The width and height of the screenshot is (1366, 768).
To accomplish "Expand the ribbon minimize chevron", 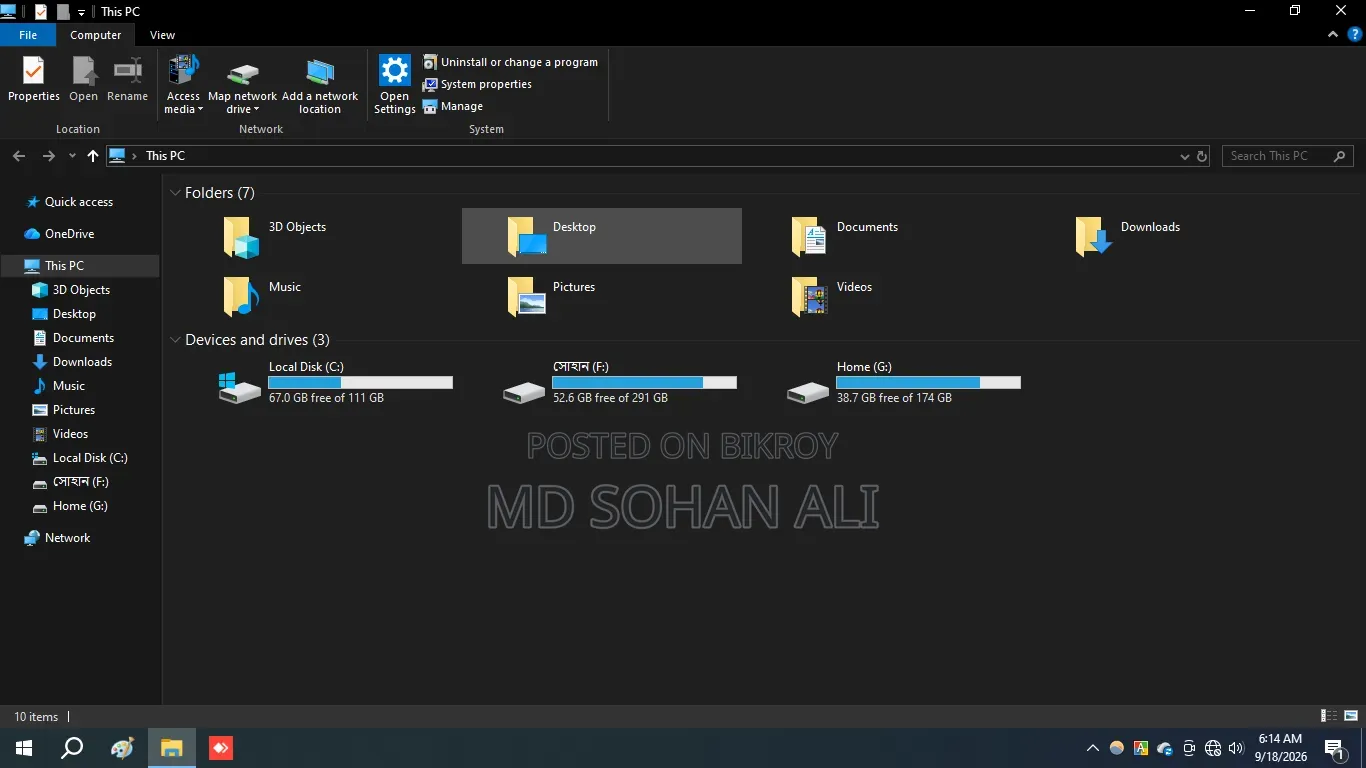I will 1333,35.
